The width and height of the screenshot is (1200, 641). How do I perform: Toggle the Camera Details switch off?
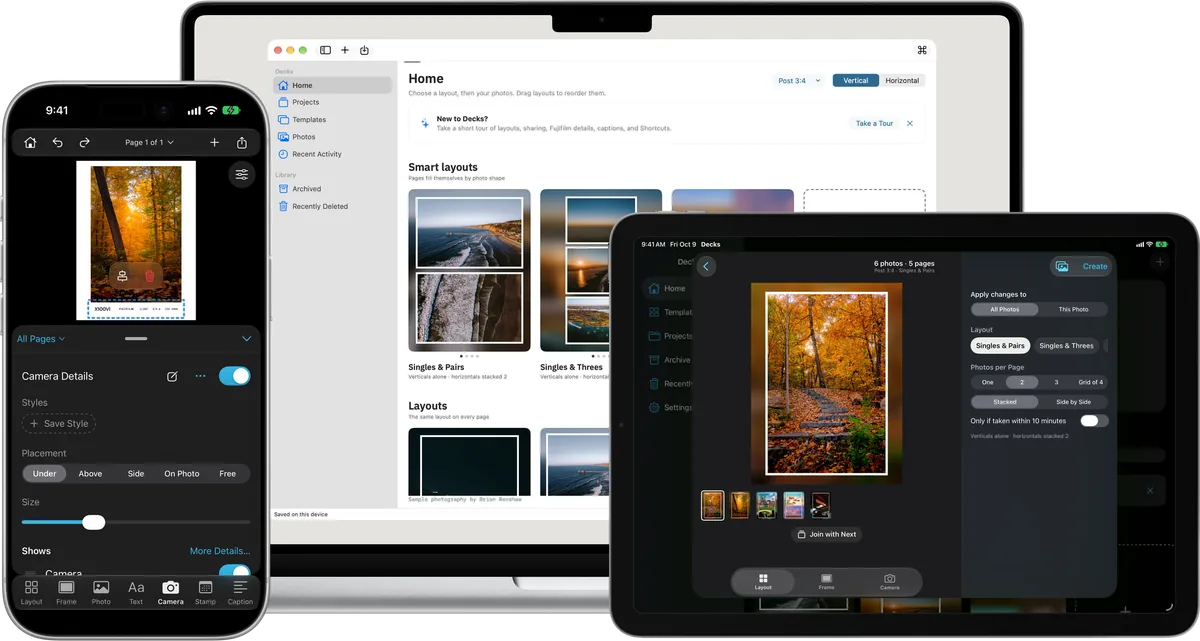pos(234,376)
